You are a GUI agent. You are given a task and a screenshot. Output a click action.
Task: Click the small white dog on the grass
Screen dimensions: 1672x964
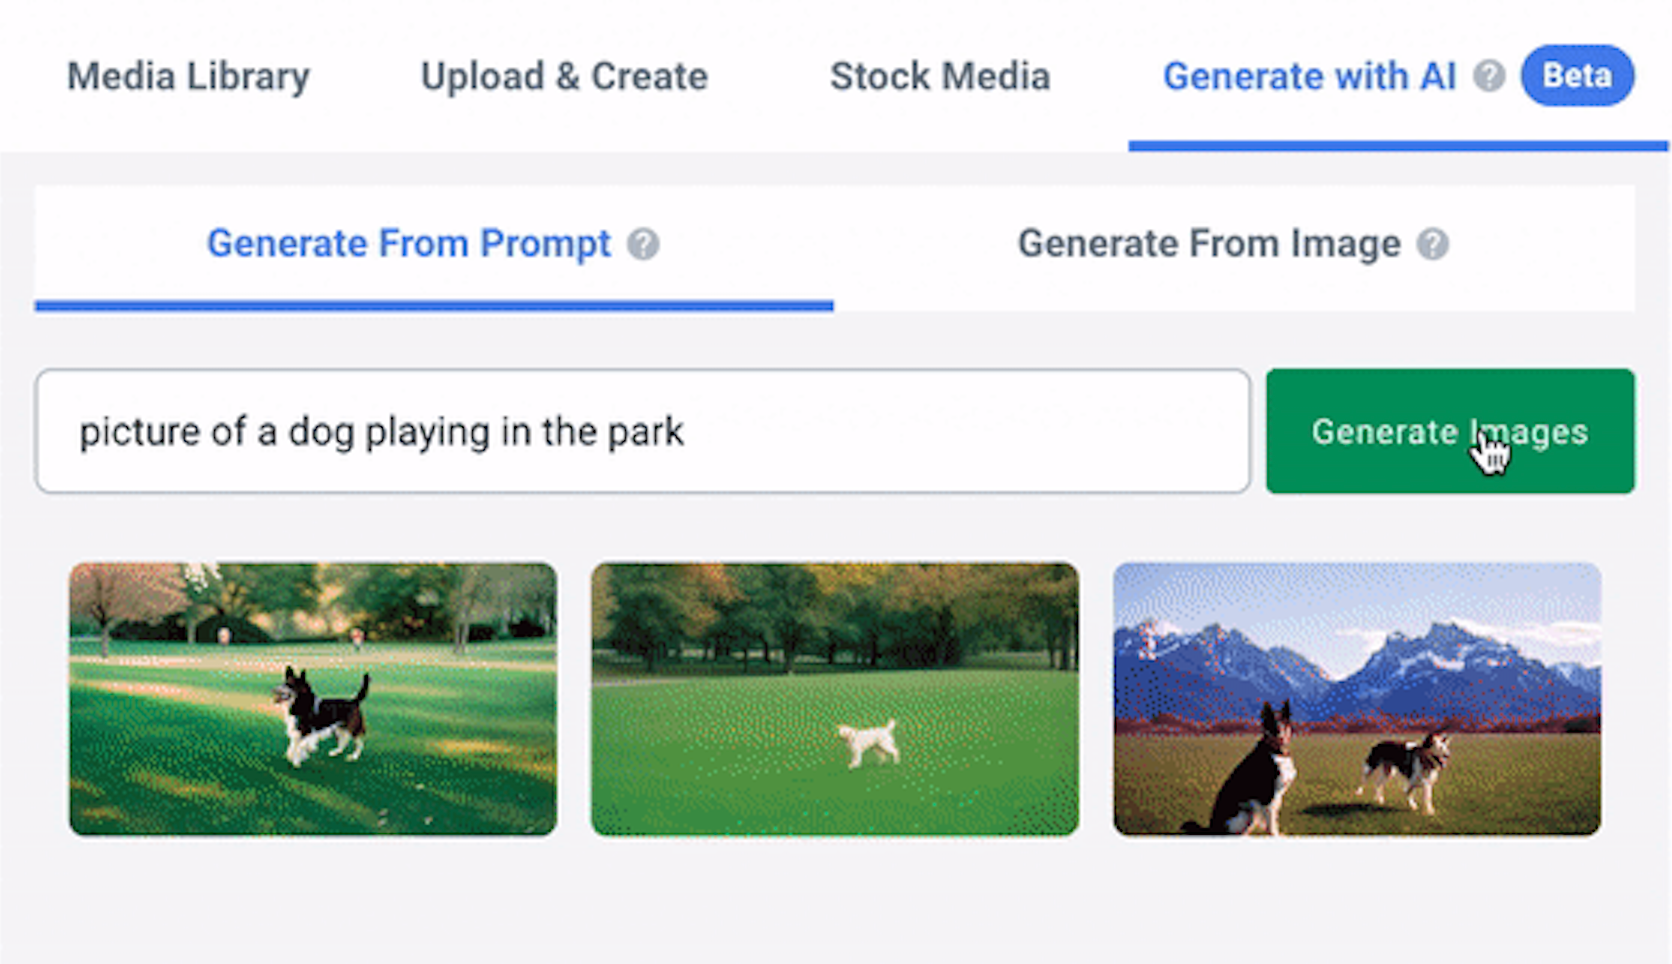click(x=867, y=743)
